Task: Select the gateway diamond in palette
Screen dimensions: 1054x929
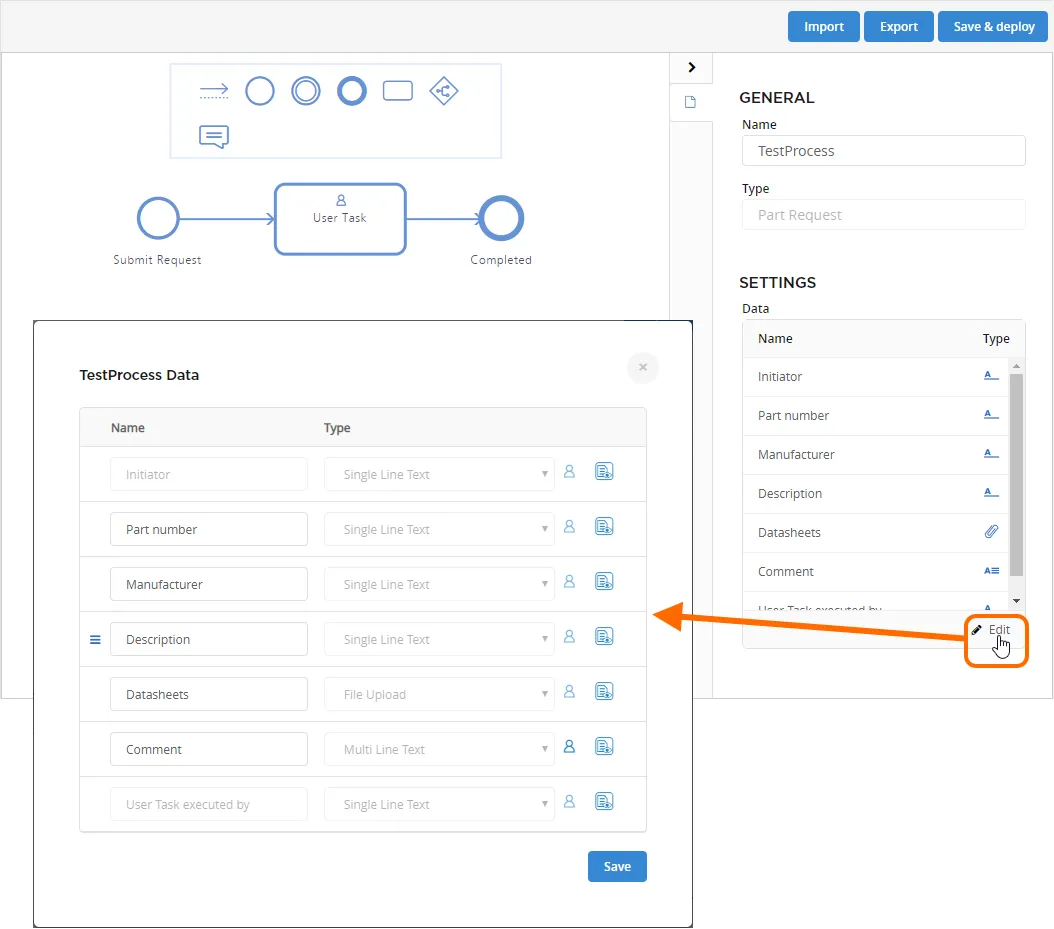Action: point(444,91)
